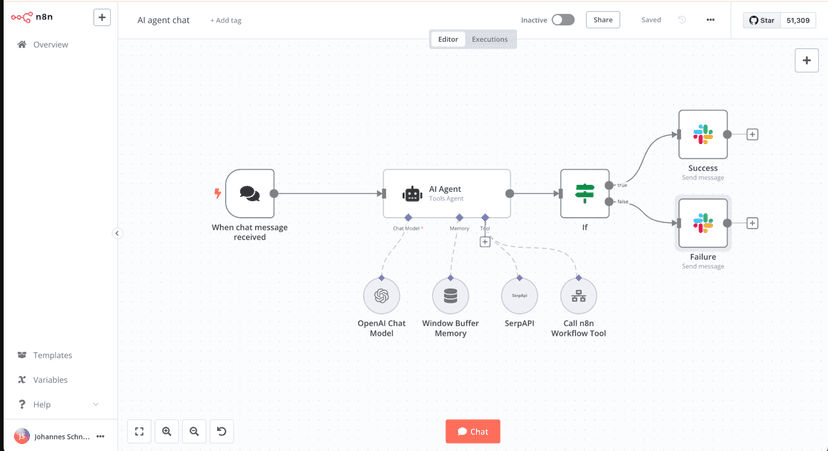Toggle the Inactive workflow switch

(x=563, y=20)
